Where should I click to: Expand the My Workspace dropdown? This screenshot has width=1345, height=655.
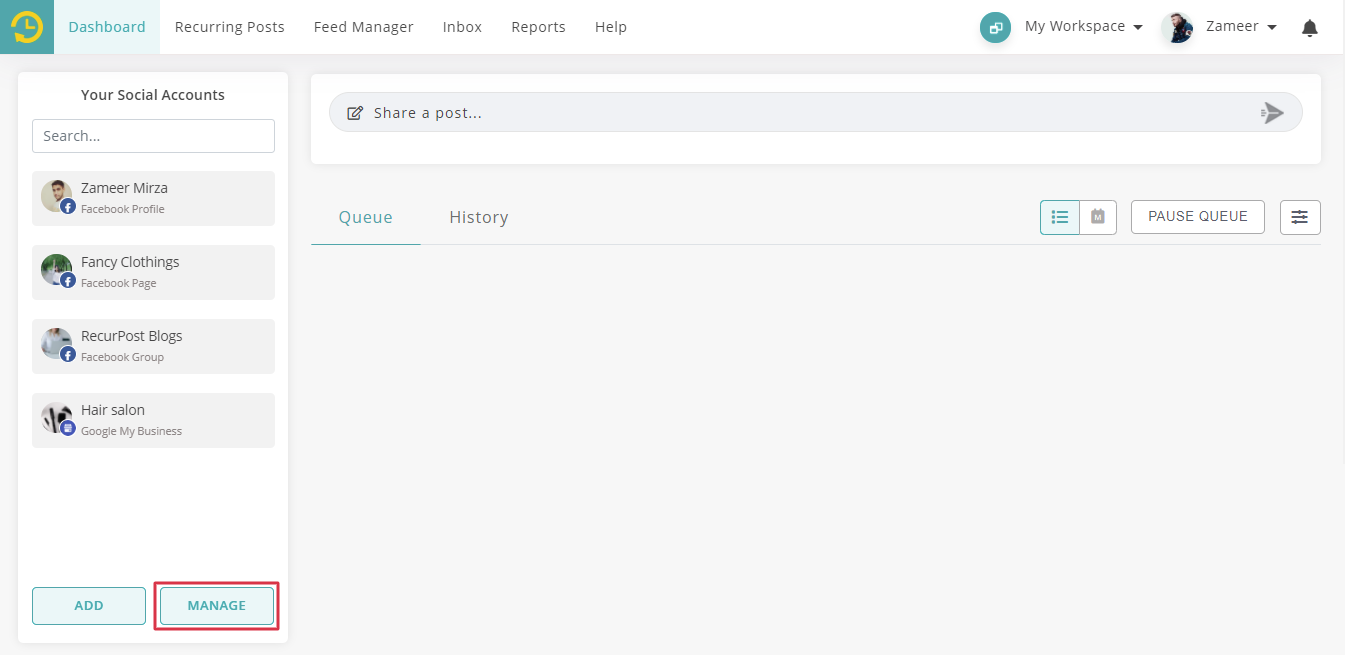pyautogui.click(x=1084, y=27)
